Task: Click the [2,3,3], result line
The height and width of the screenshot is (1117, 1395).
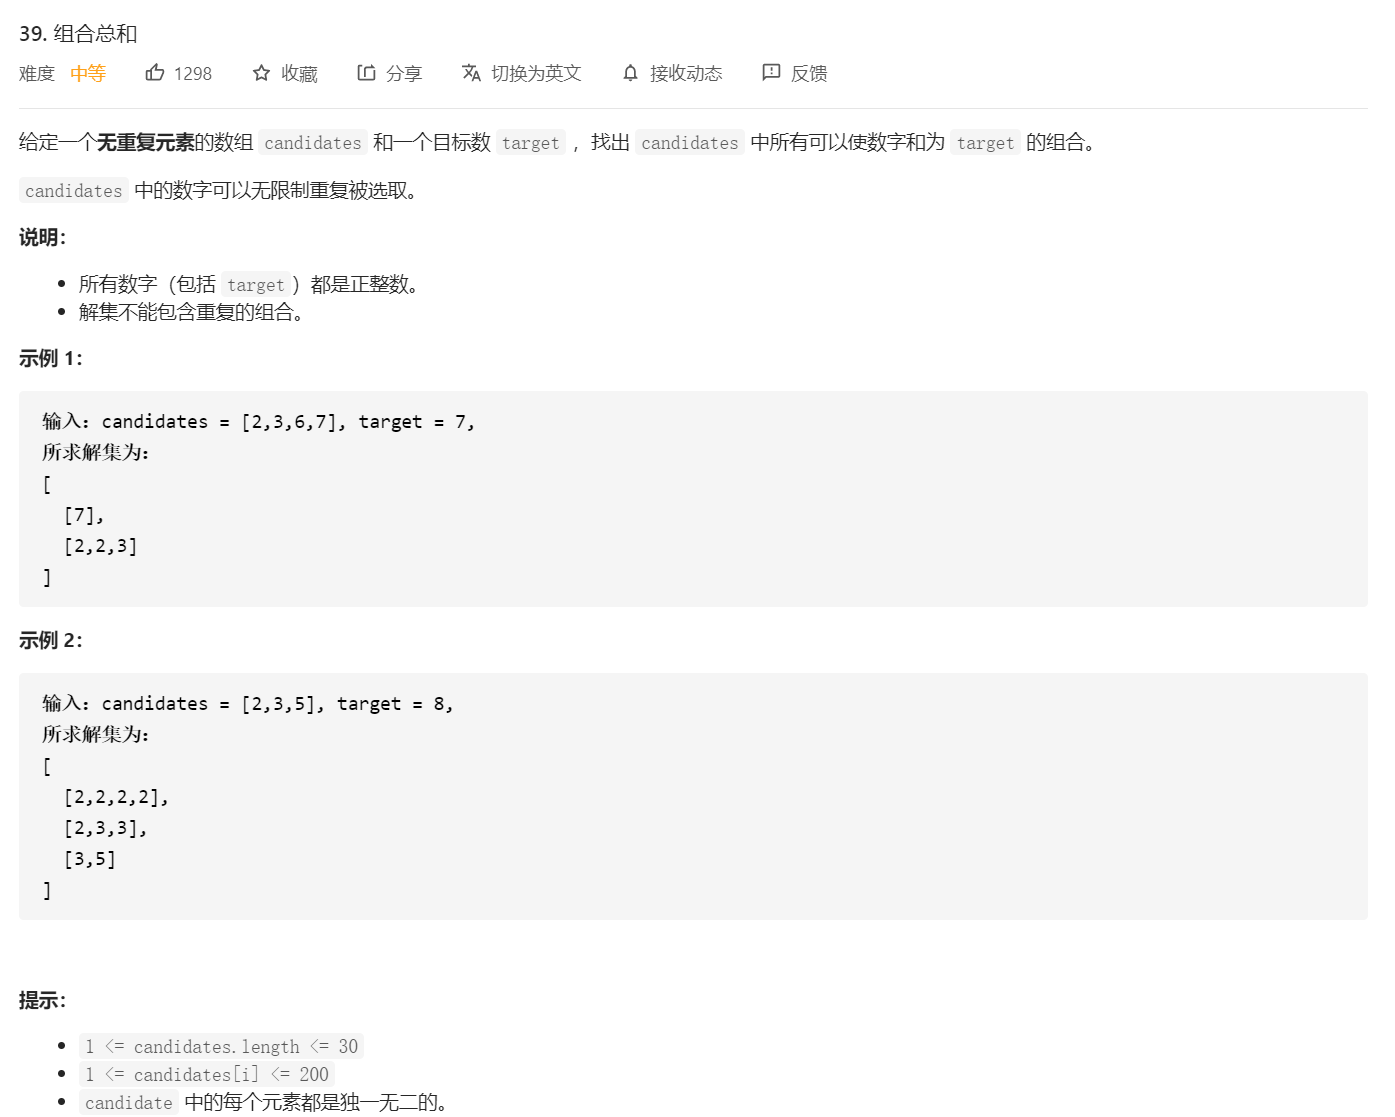Action: 106,828
